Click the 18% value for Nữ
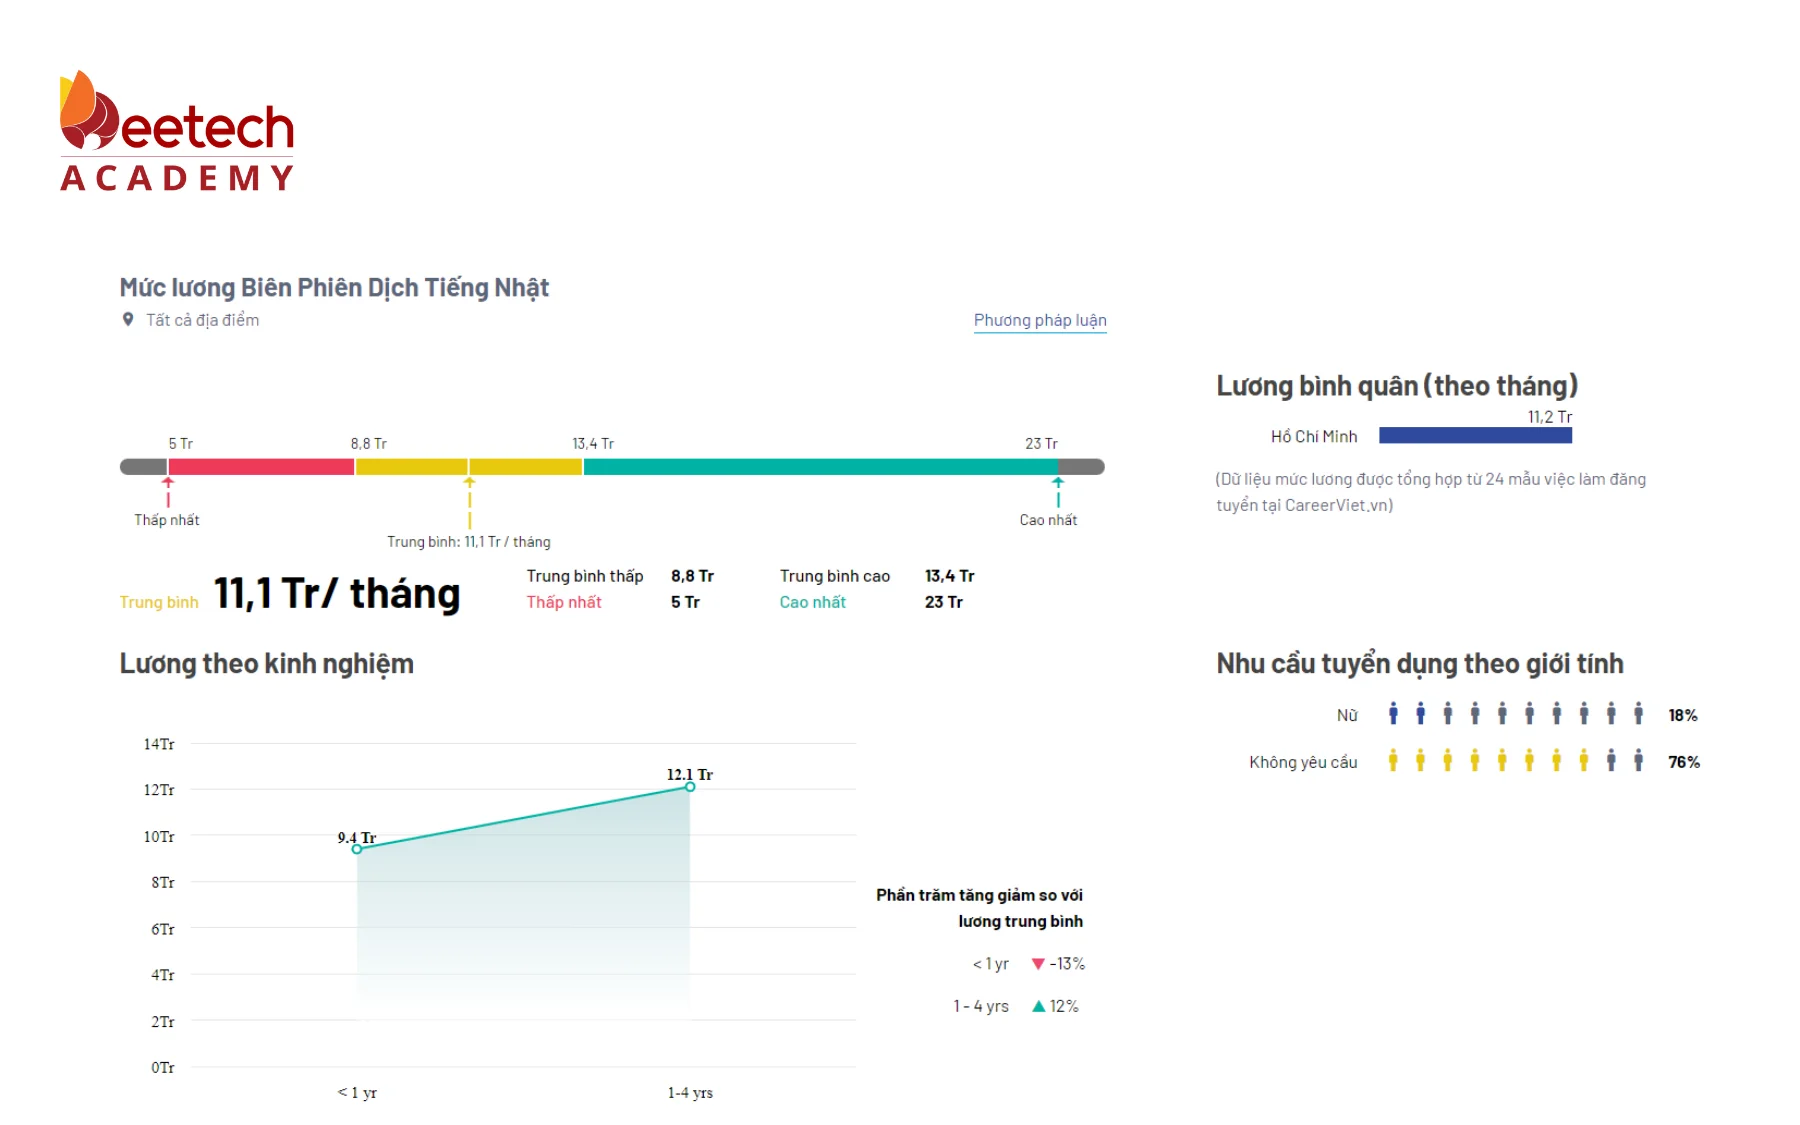Screen dimensions: 1800x1125 [1683, 715]
